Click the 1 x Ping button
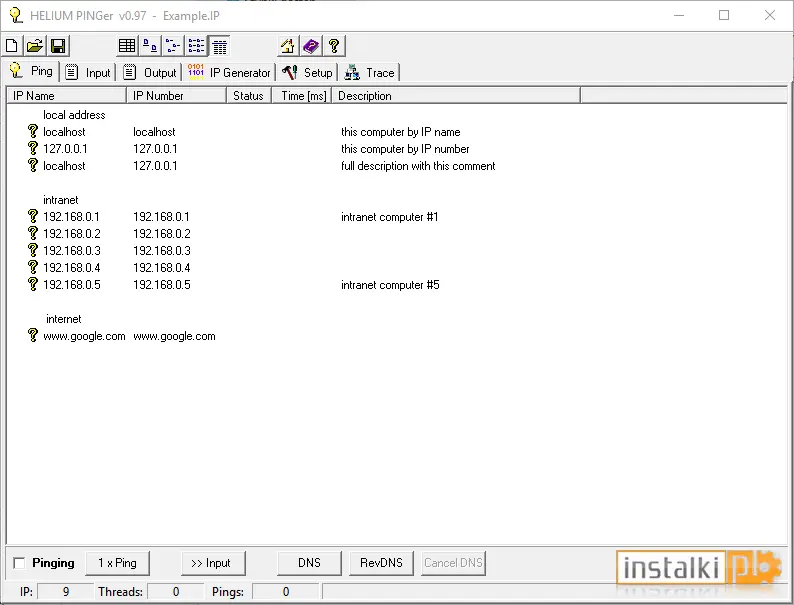Screen dimensions: 794x605 click(117, 563)
